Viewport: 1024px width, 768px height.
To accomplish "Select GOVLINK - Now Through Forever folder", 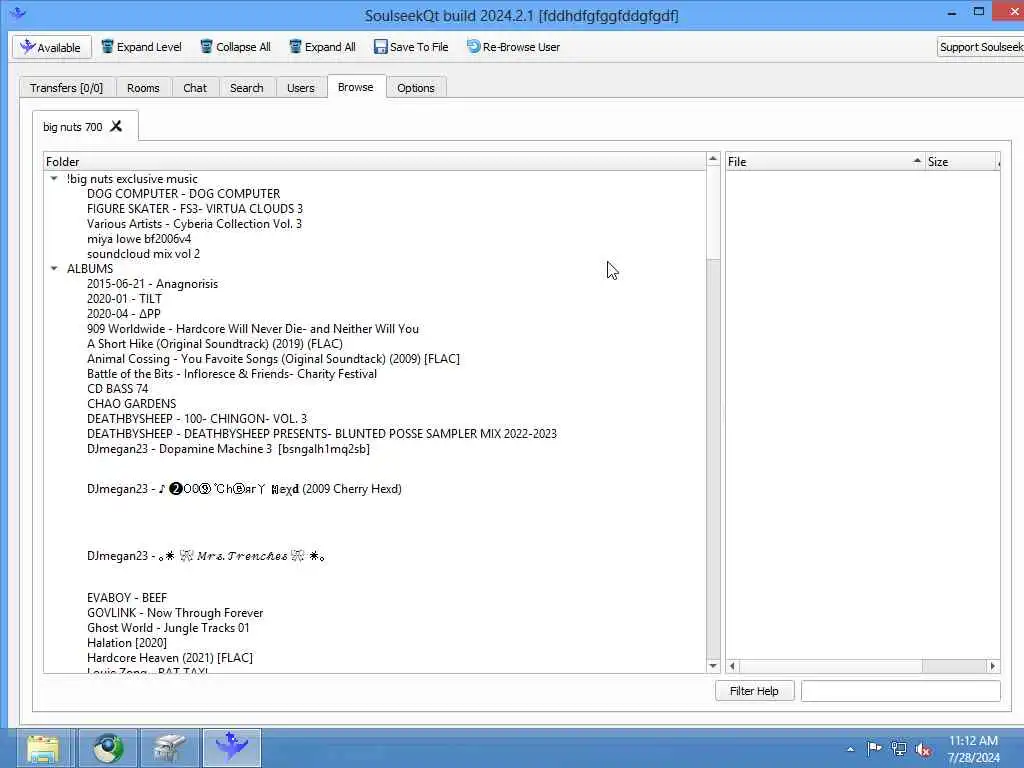I will 175,613.
